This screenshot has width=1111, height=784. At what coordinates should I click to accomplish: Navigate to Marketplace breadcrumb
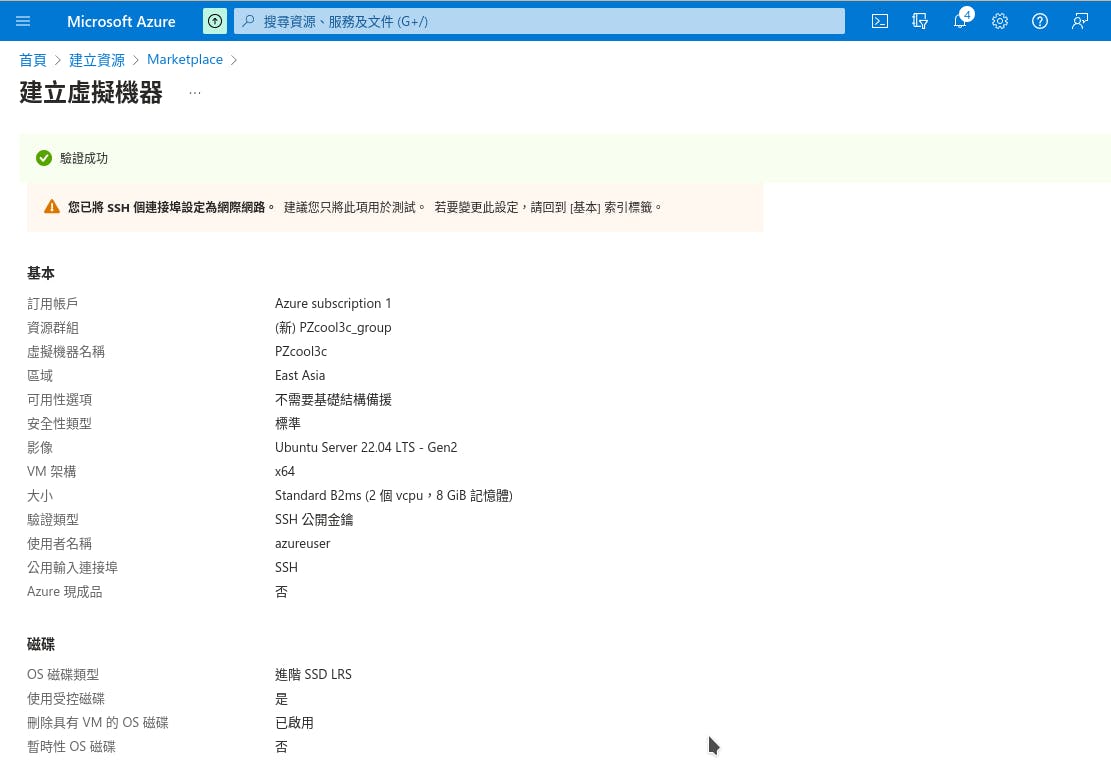click(x=185, y=60)
